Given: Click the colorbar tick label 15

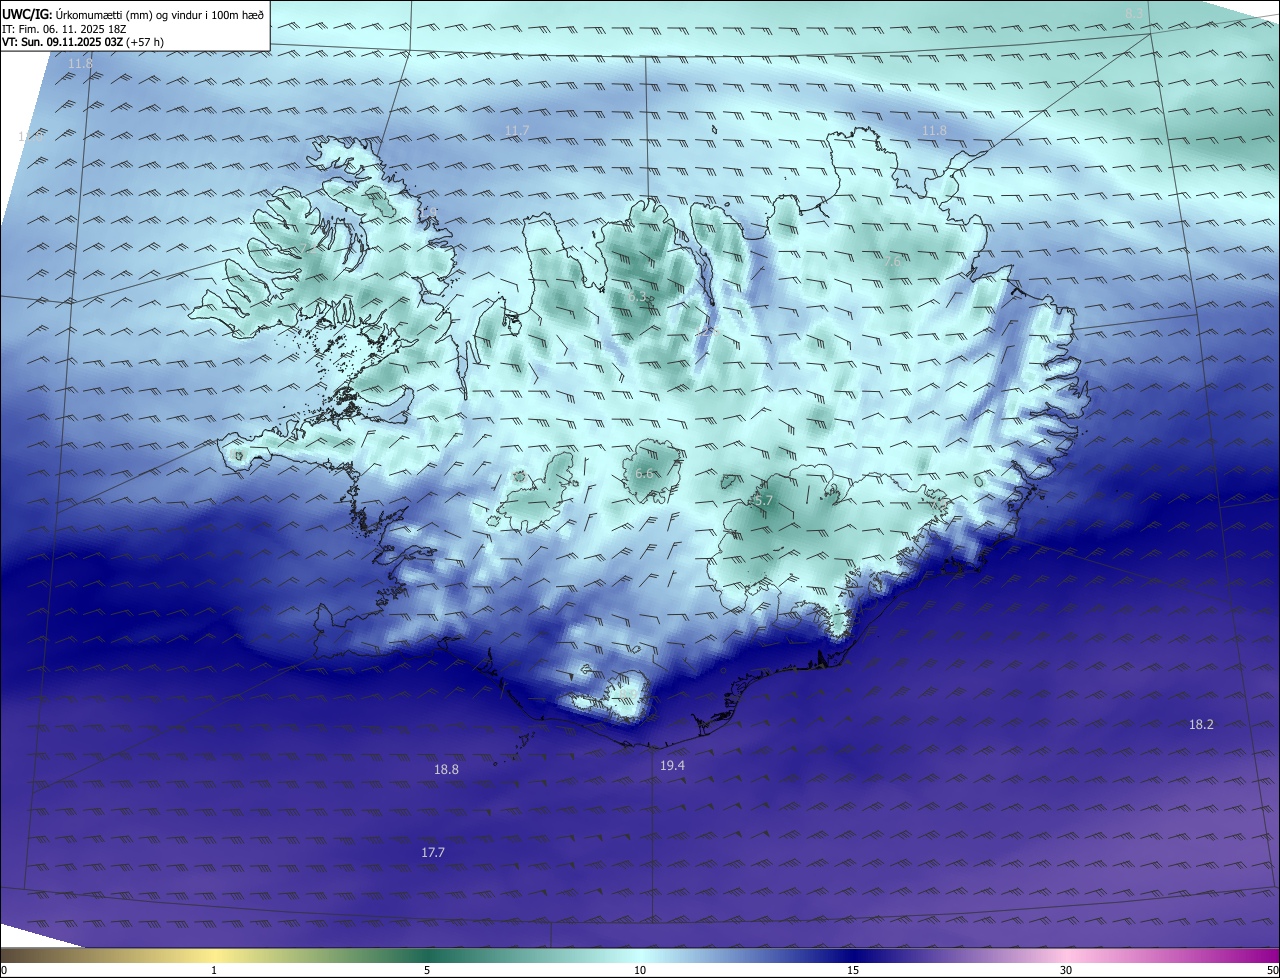Looking at the screenshot, I should point(853,970).
